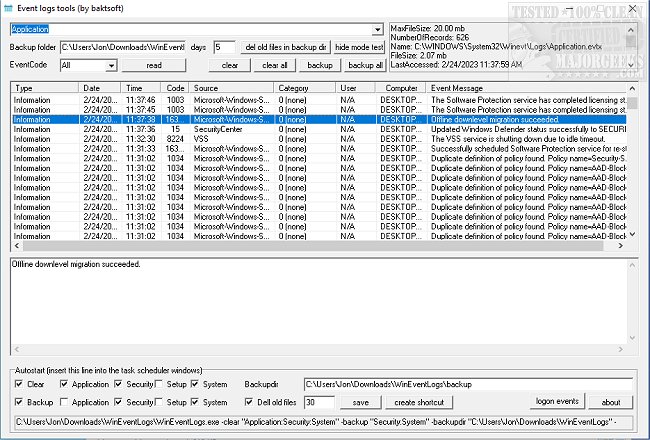Toggle the Clear checkbox
650x440 pixels.
[19, 384]
